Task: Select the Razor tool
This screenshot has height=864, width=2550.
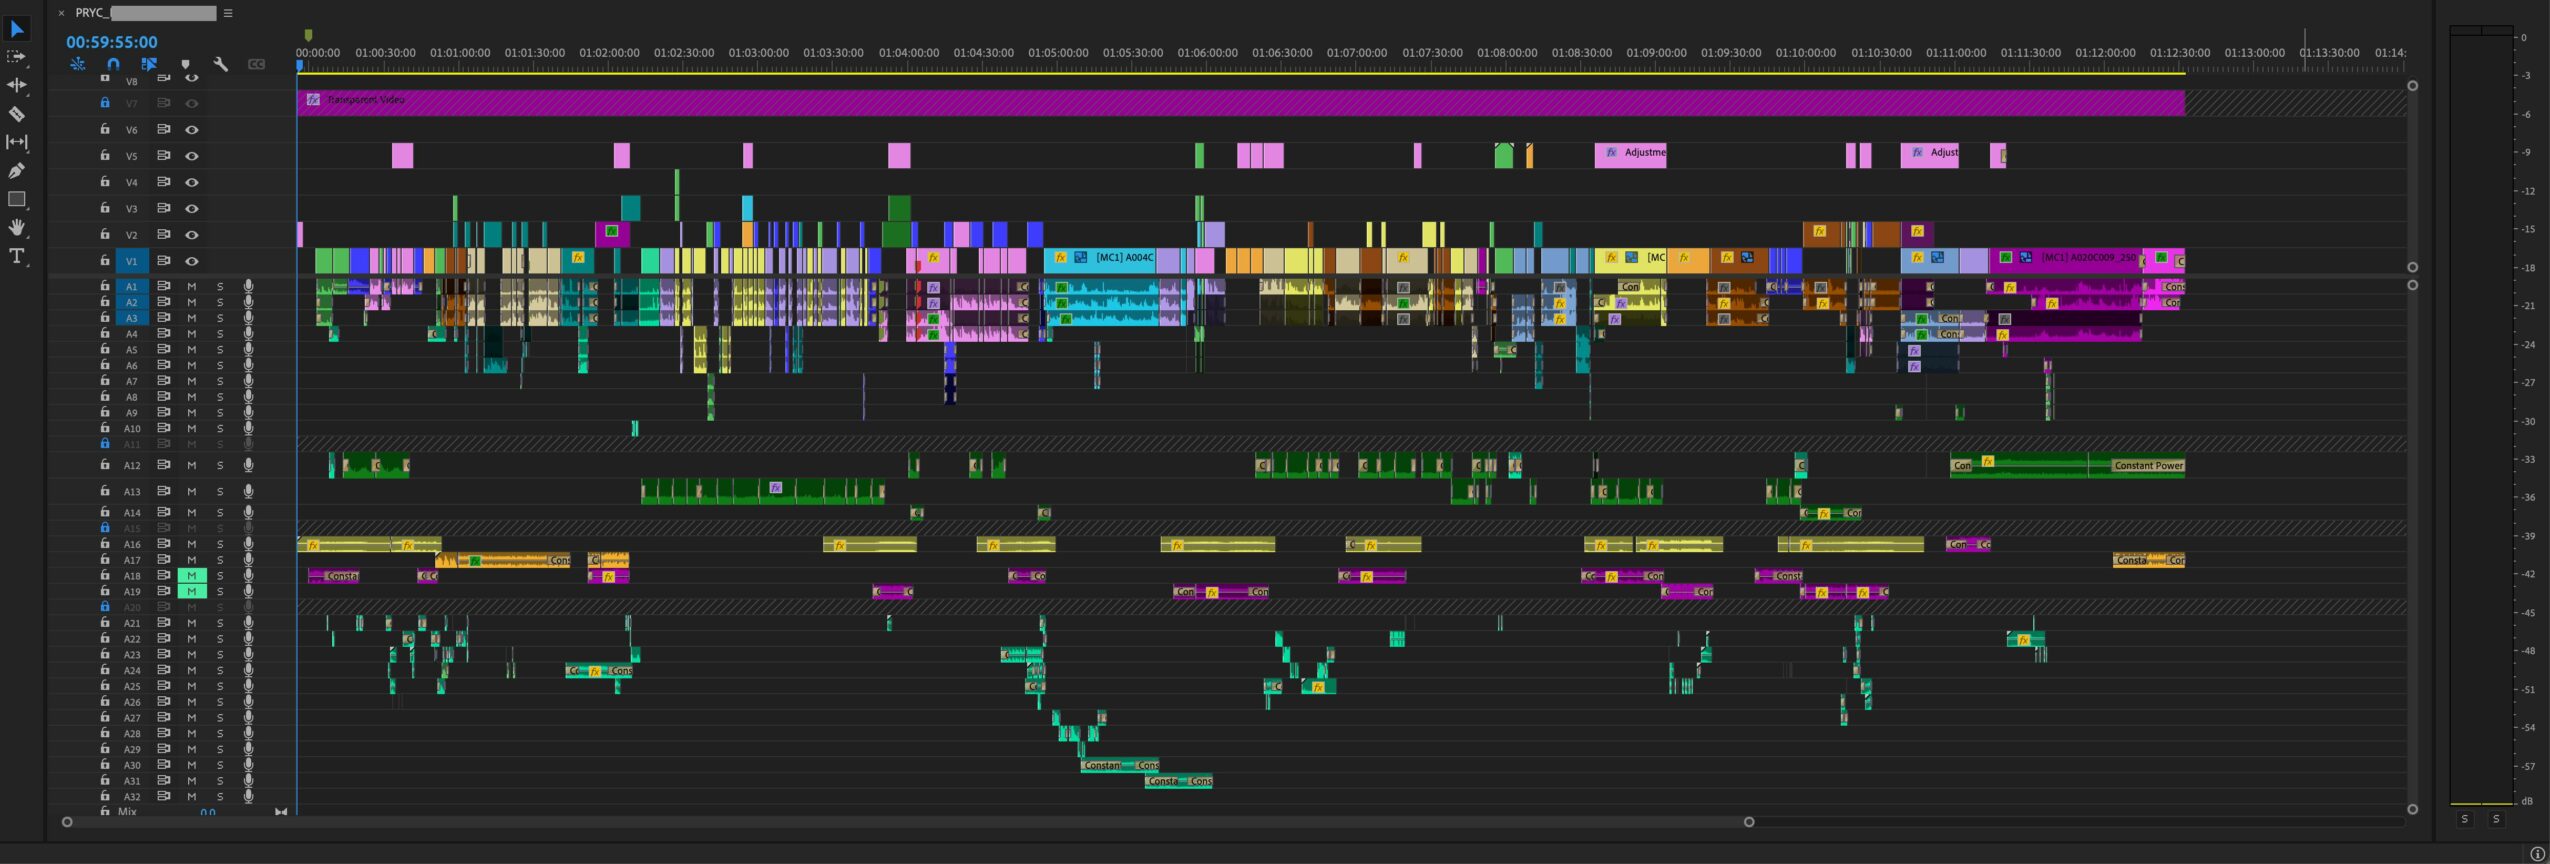Action: click(x=17, y=113)
